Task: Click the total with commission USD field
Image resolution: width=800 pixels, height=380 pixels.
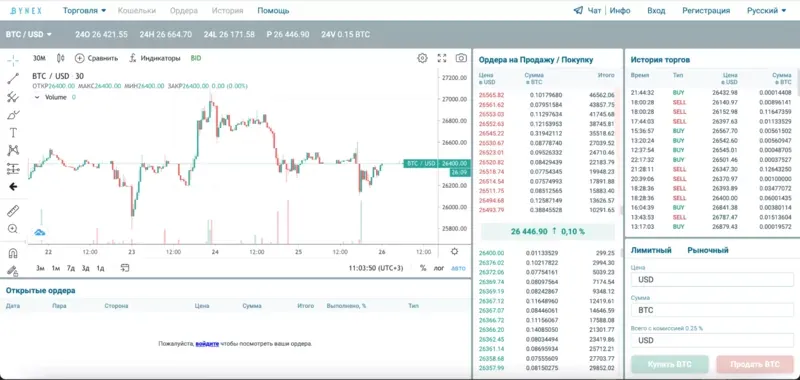Action: 712,340
